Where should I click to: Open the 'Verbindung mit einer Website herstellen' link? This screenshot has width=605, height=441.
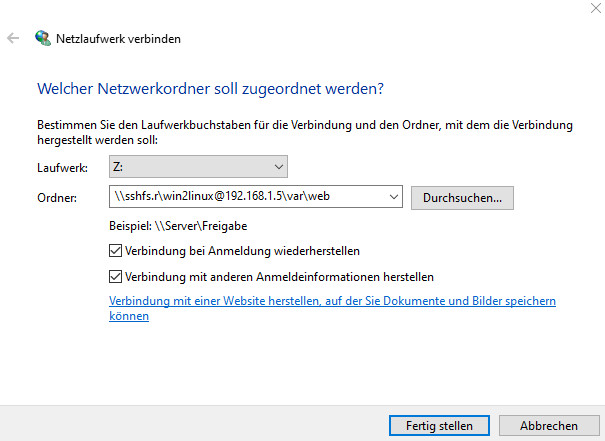(330, 301)
